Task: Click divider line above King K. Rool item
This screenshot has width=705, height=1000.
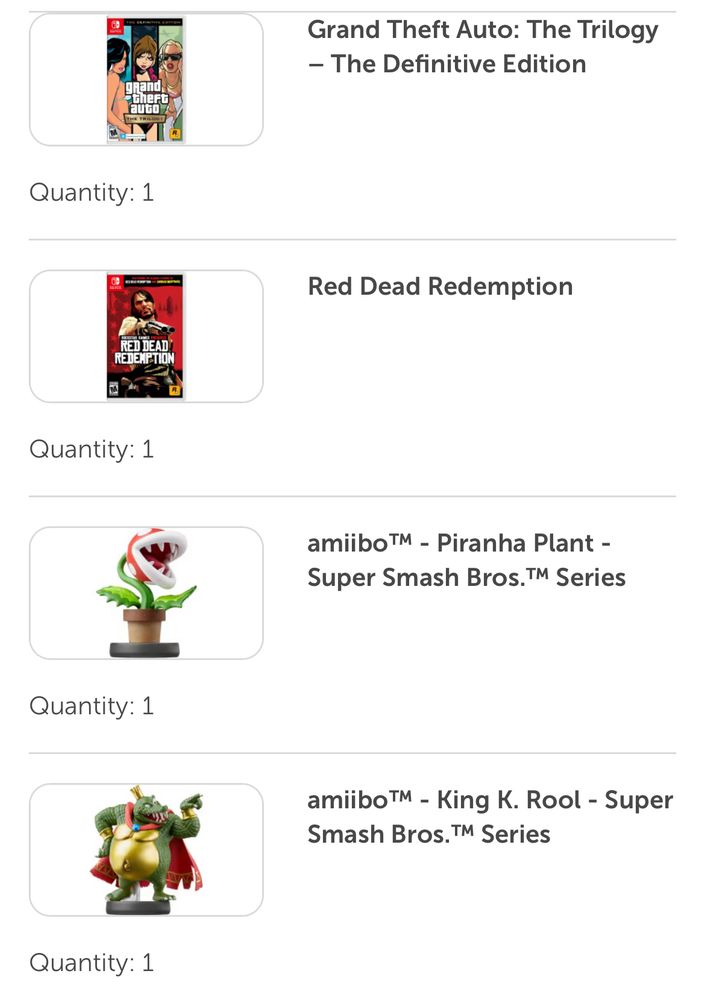Action: (x=352, y=753)
